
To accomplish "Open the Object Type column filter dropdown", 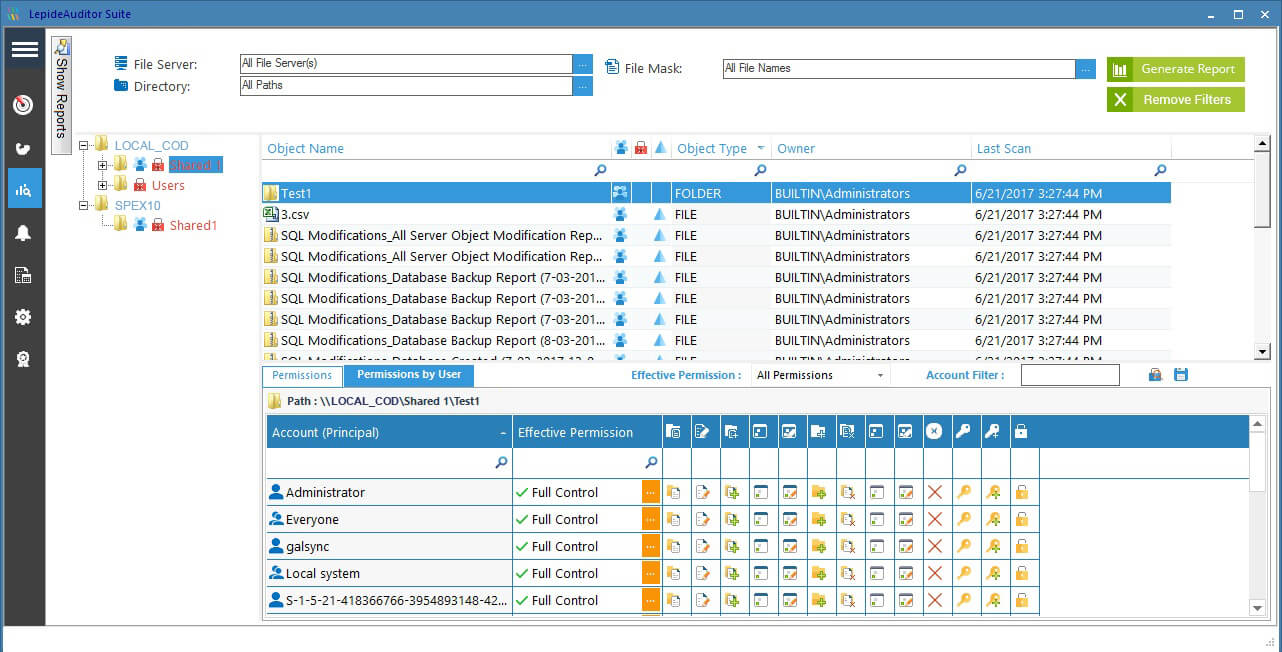I will 761,148.
